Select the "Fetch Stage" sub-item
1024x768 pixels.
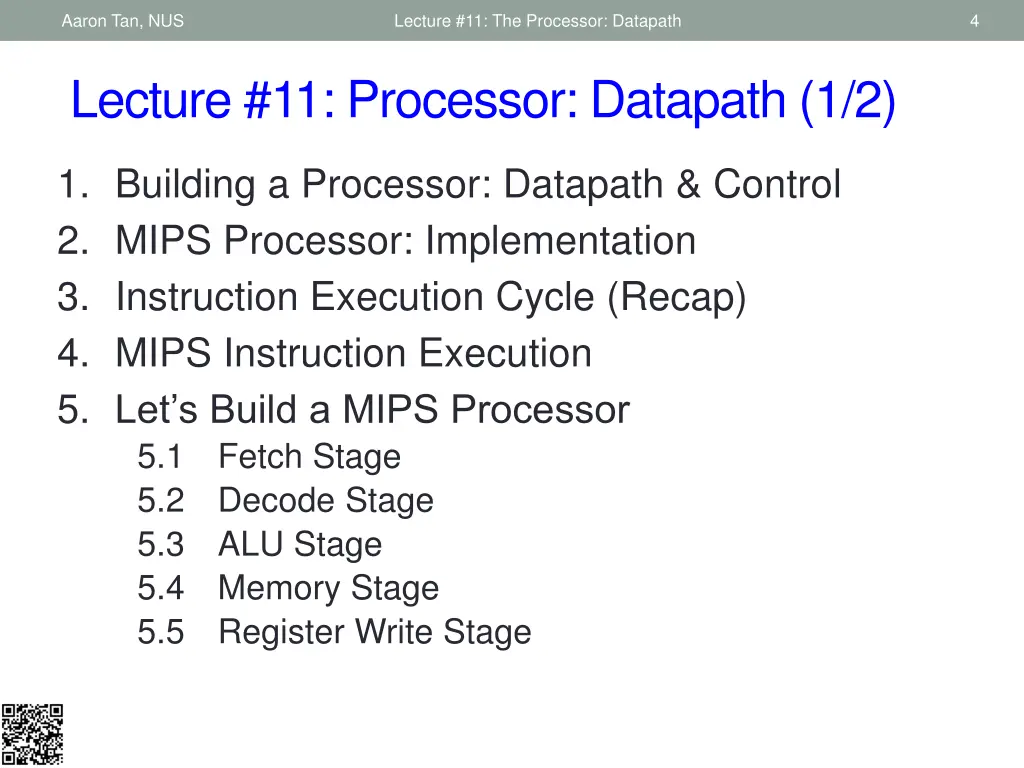point(309,457)
